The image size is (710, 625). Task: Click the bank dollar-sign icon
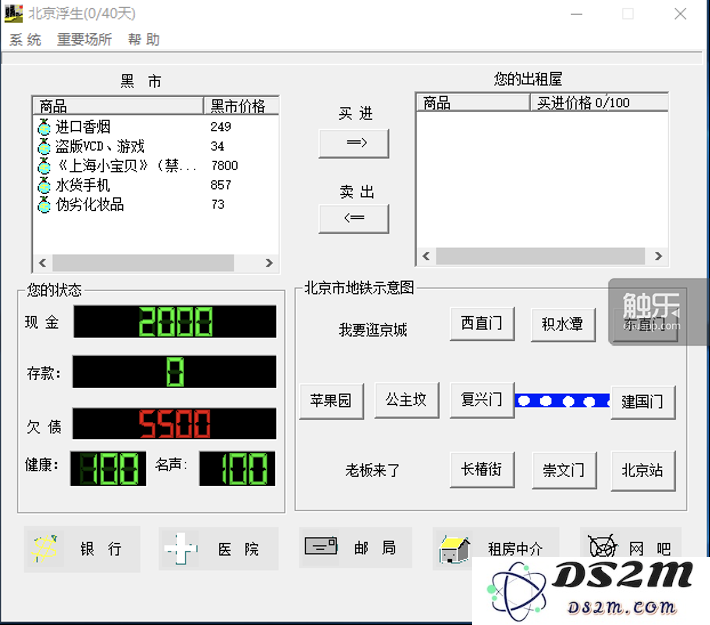[x=44, y=548]
